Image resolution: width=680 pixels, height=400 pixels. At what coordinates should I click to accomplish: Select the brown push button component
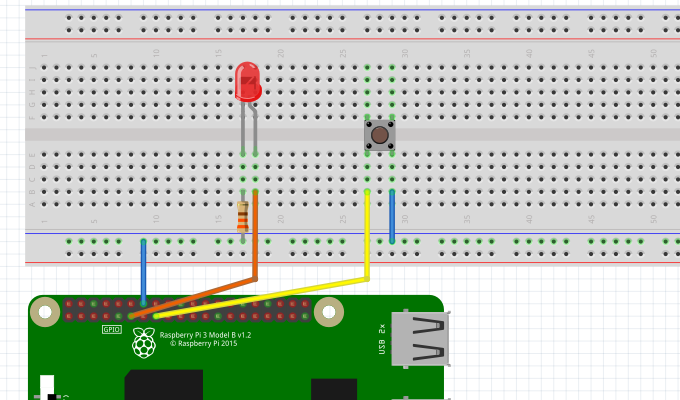pos(380,135)
